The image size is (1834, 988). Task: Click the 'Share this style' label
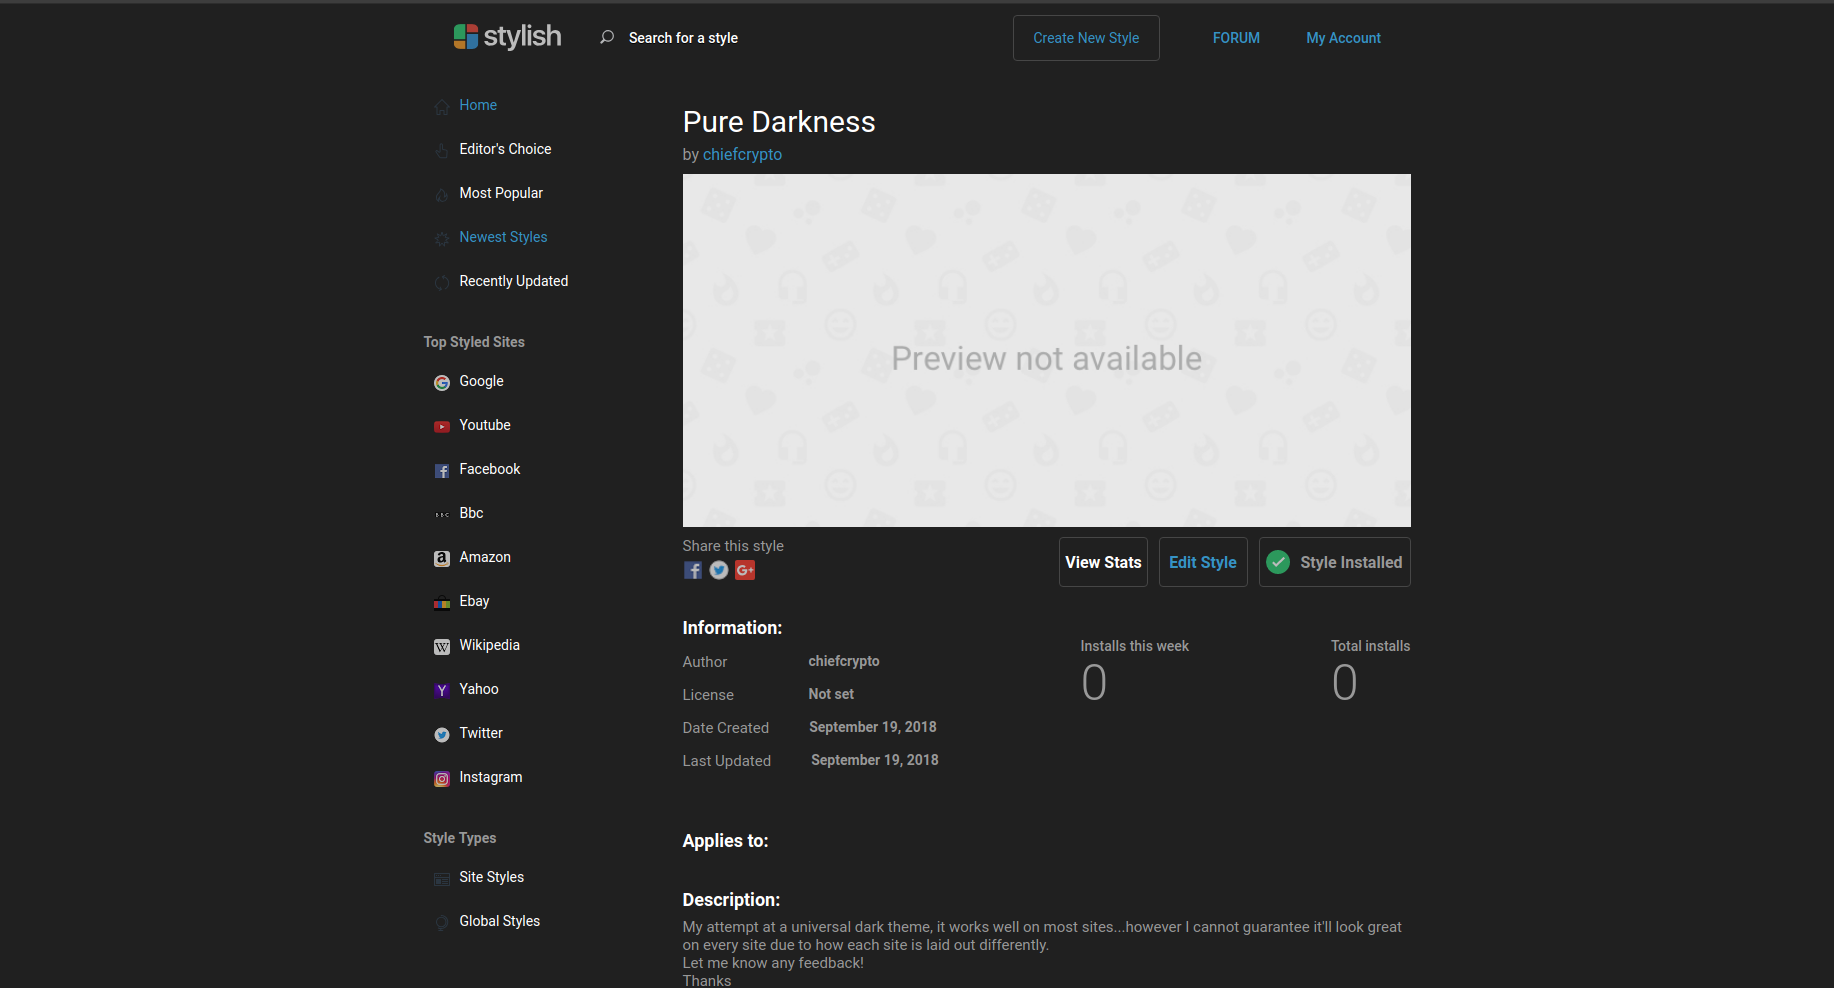click(x=733, y=546)
